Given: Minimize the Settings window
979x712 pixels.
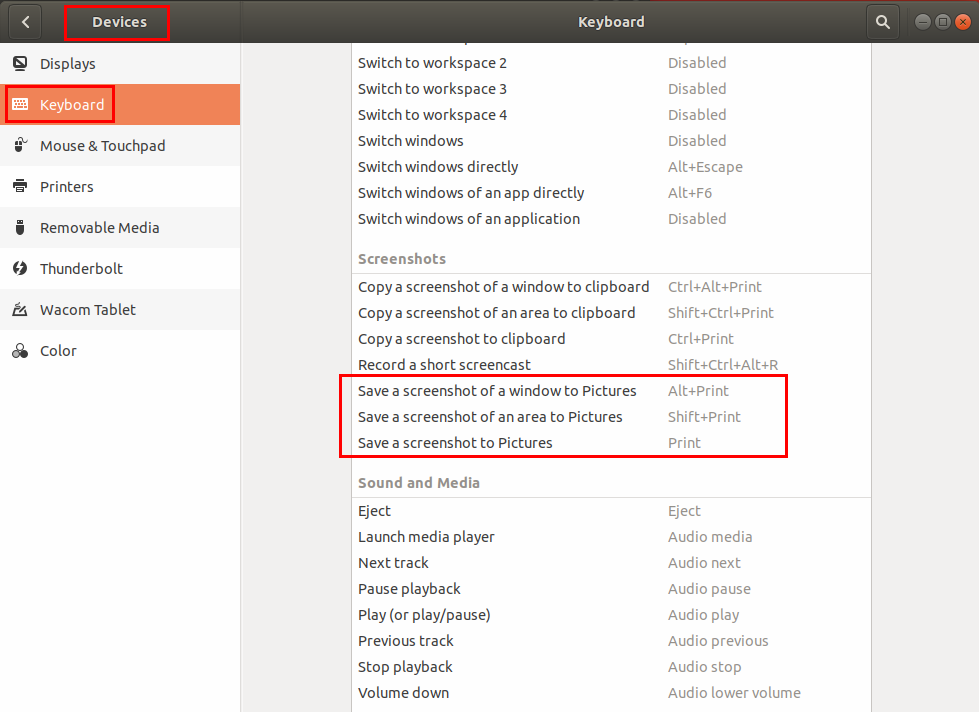Looking at the screenshot, I should click(923, 22).
